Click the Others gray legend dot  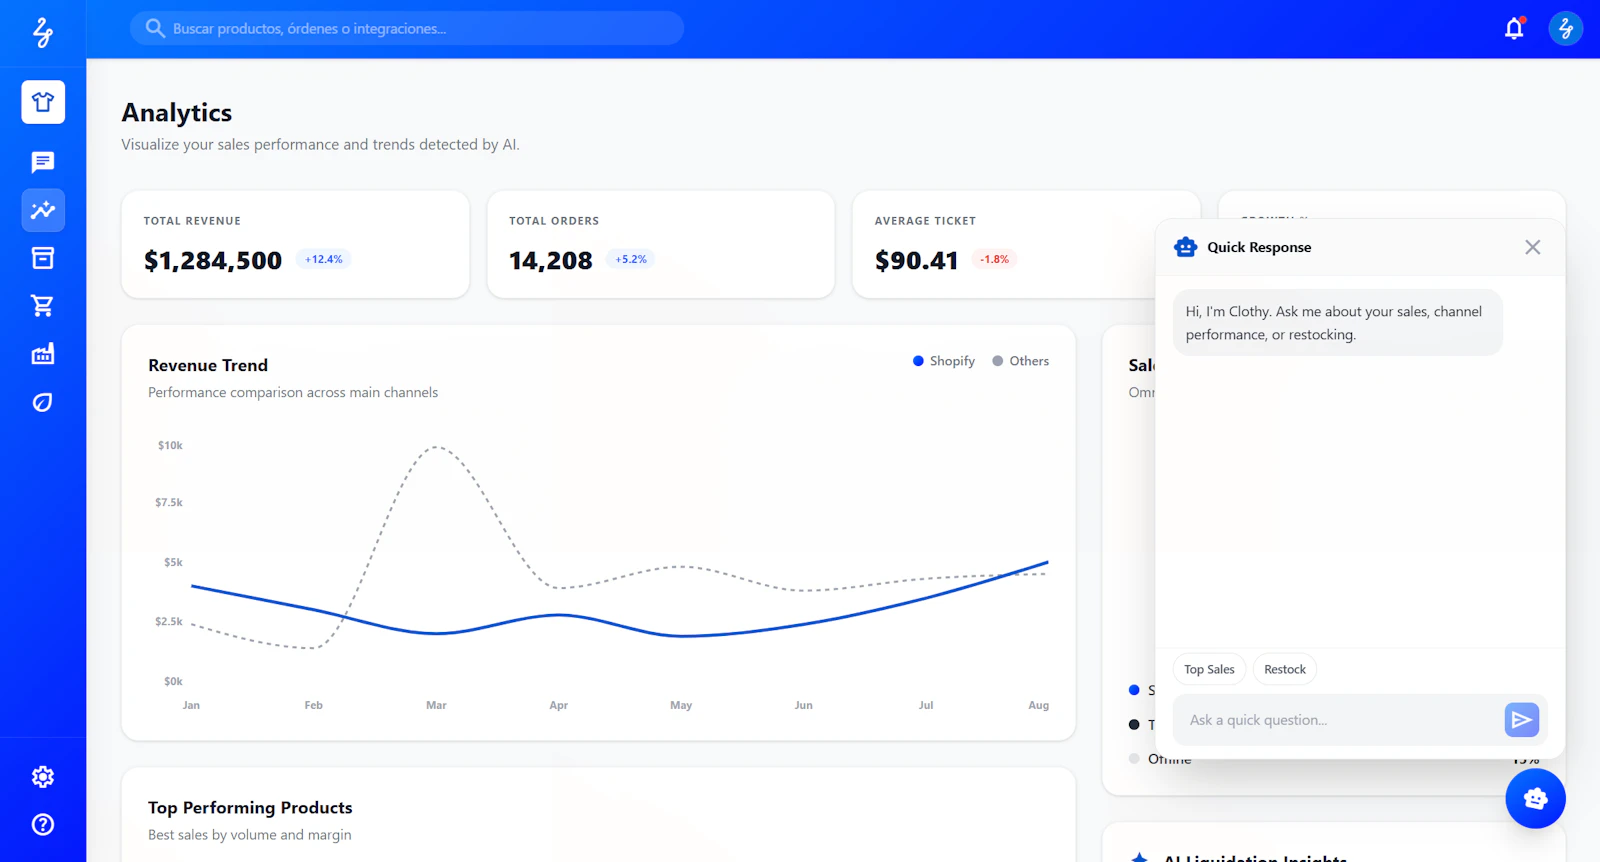point(997,361)
